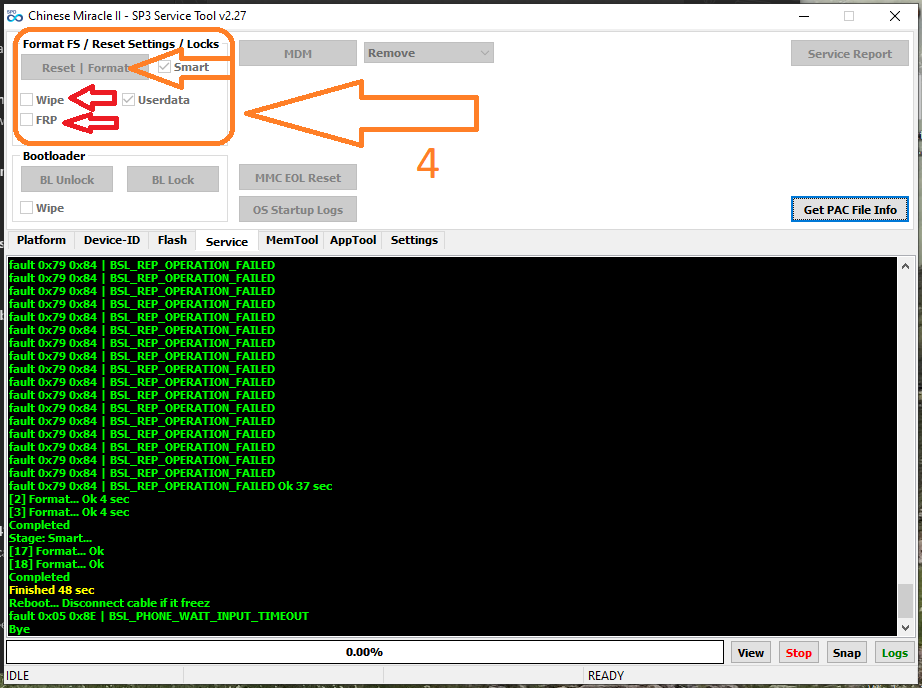Click the log scrollbar up arrow

coord(906,266)
